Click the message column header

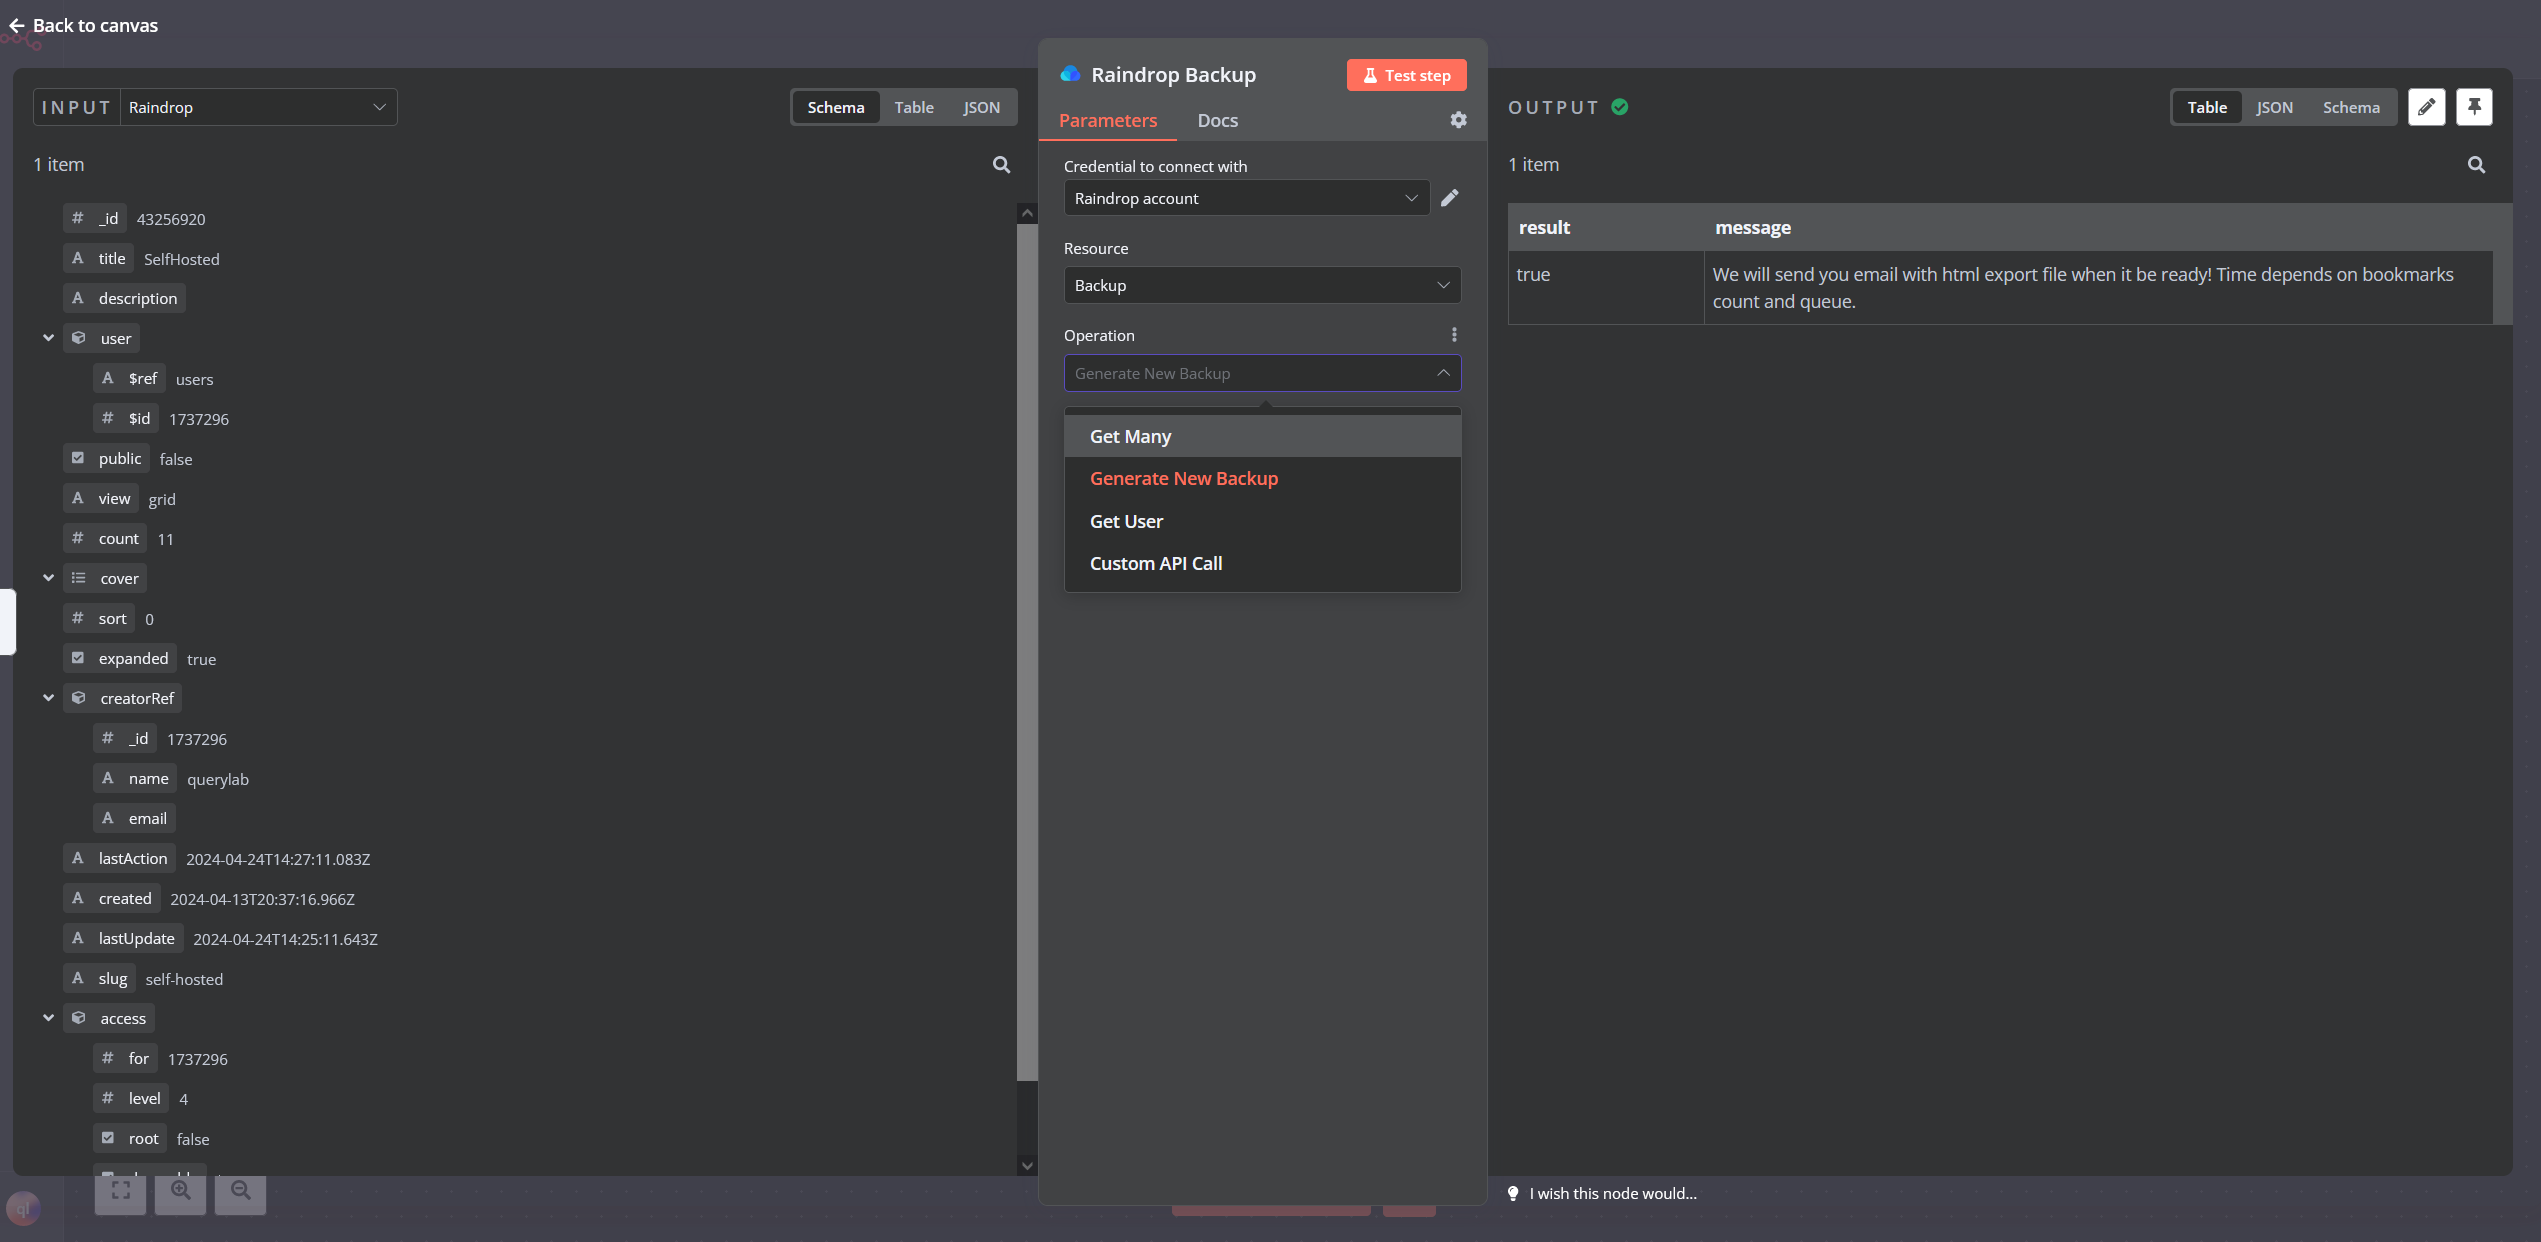2098,227
